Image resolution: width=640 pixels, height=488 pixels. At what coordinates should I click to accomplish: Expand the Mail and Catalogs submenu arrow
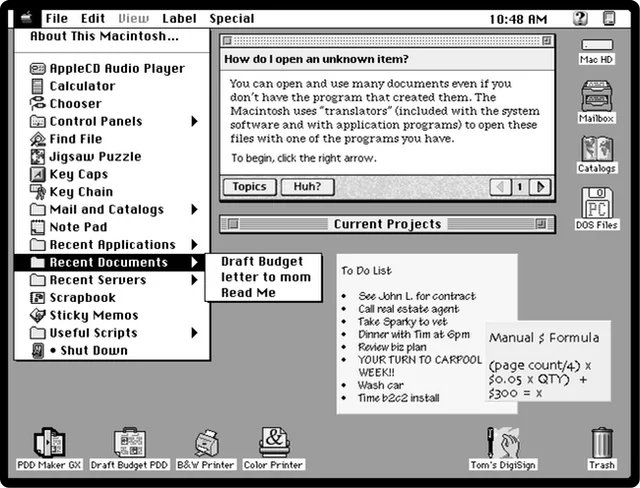(194, 209)
